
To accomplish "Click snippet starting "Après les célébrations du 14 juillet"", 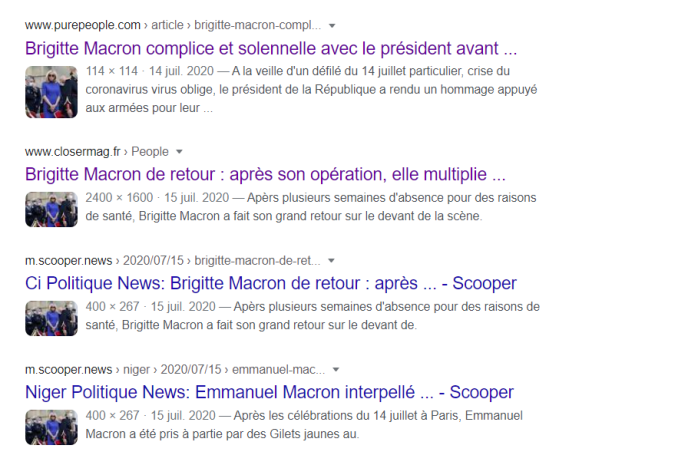I will pos(312,424).
